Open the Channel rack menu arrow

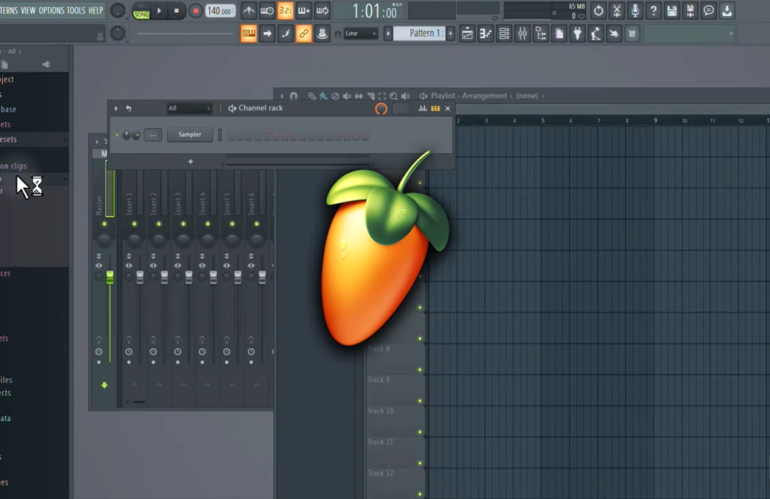click(x=116, y=109)
